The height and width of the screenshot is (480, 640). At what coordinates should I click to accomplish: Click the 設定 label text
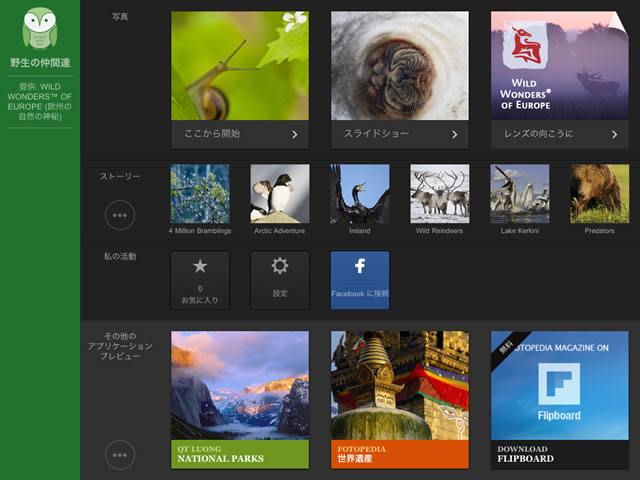pos(280,293)
